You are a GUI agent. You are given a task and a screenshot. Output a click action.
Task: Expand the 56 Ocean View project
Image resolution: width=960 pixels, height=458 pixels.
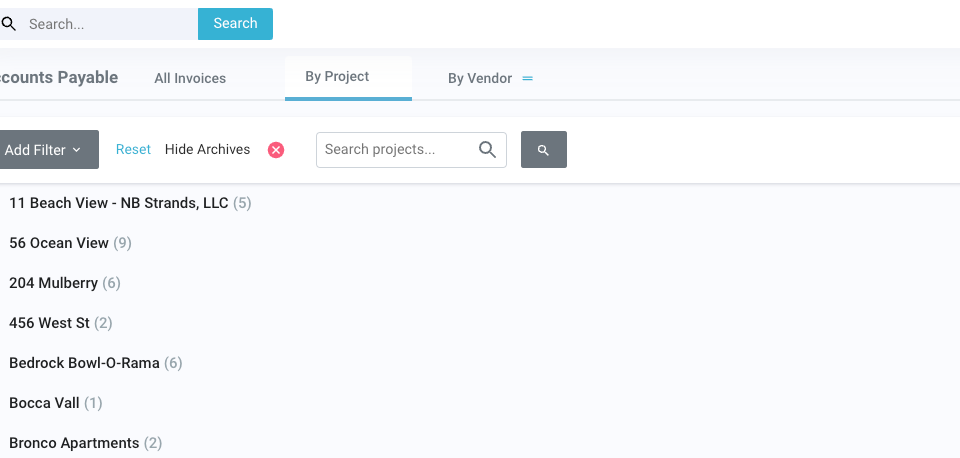click(x=59, y=243)
